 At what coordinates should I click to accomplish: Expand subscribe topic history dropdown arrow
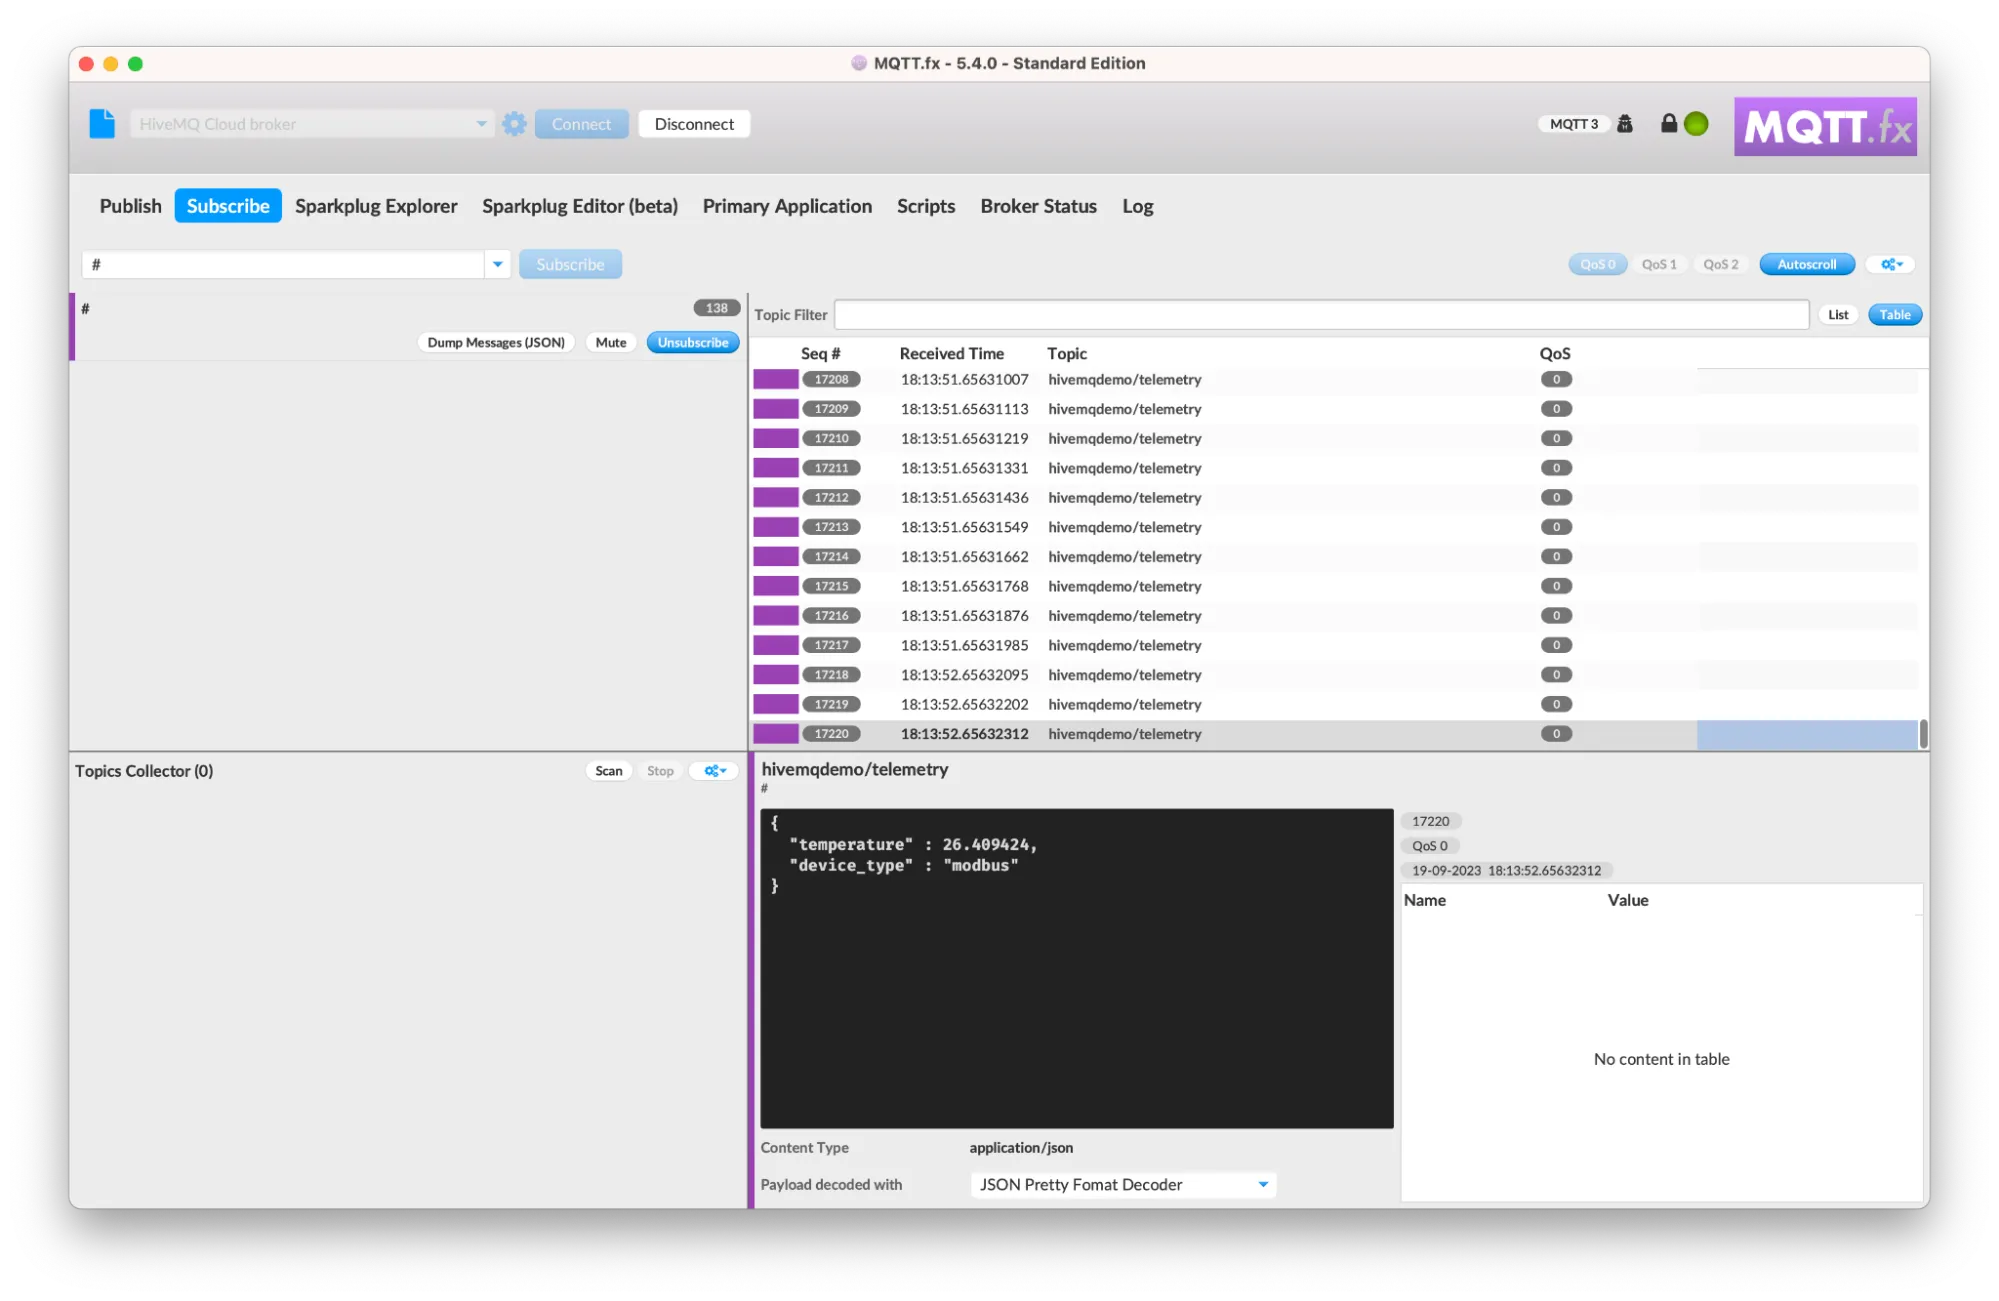[497, 264]
